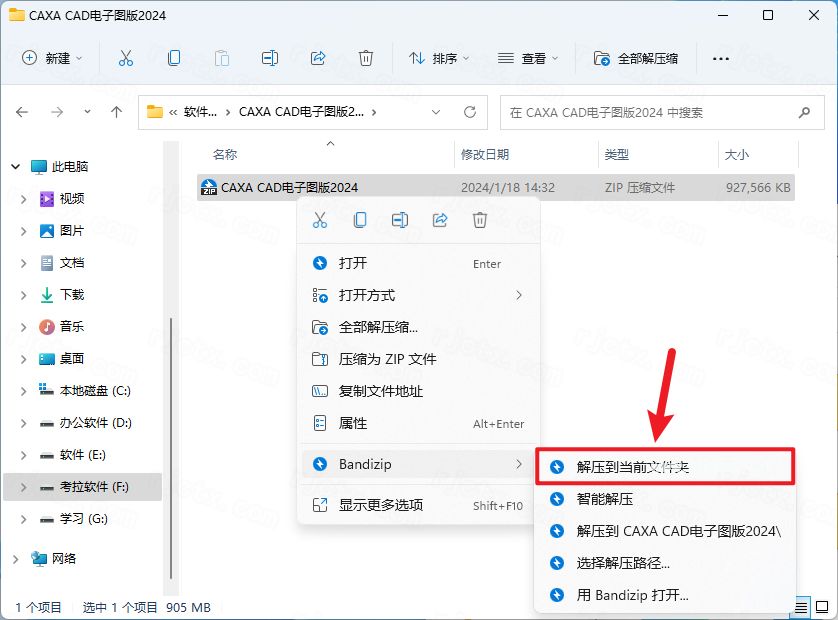This screenshot has height=620, width=838.
Task: Click the Share icon in the context menu
Action: 440,219
